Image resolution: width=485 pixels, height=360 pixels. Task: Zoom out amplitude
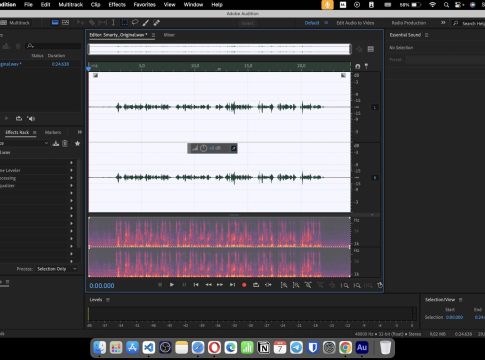[x=296, y=285]
